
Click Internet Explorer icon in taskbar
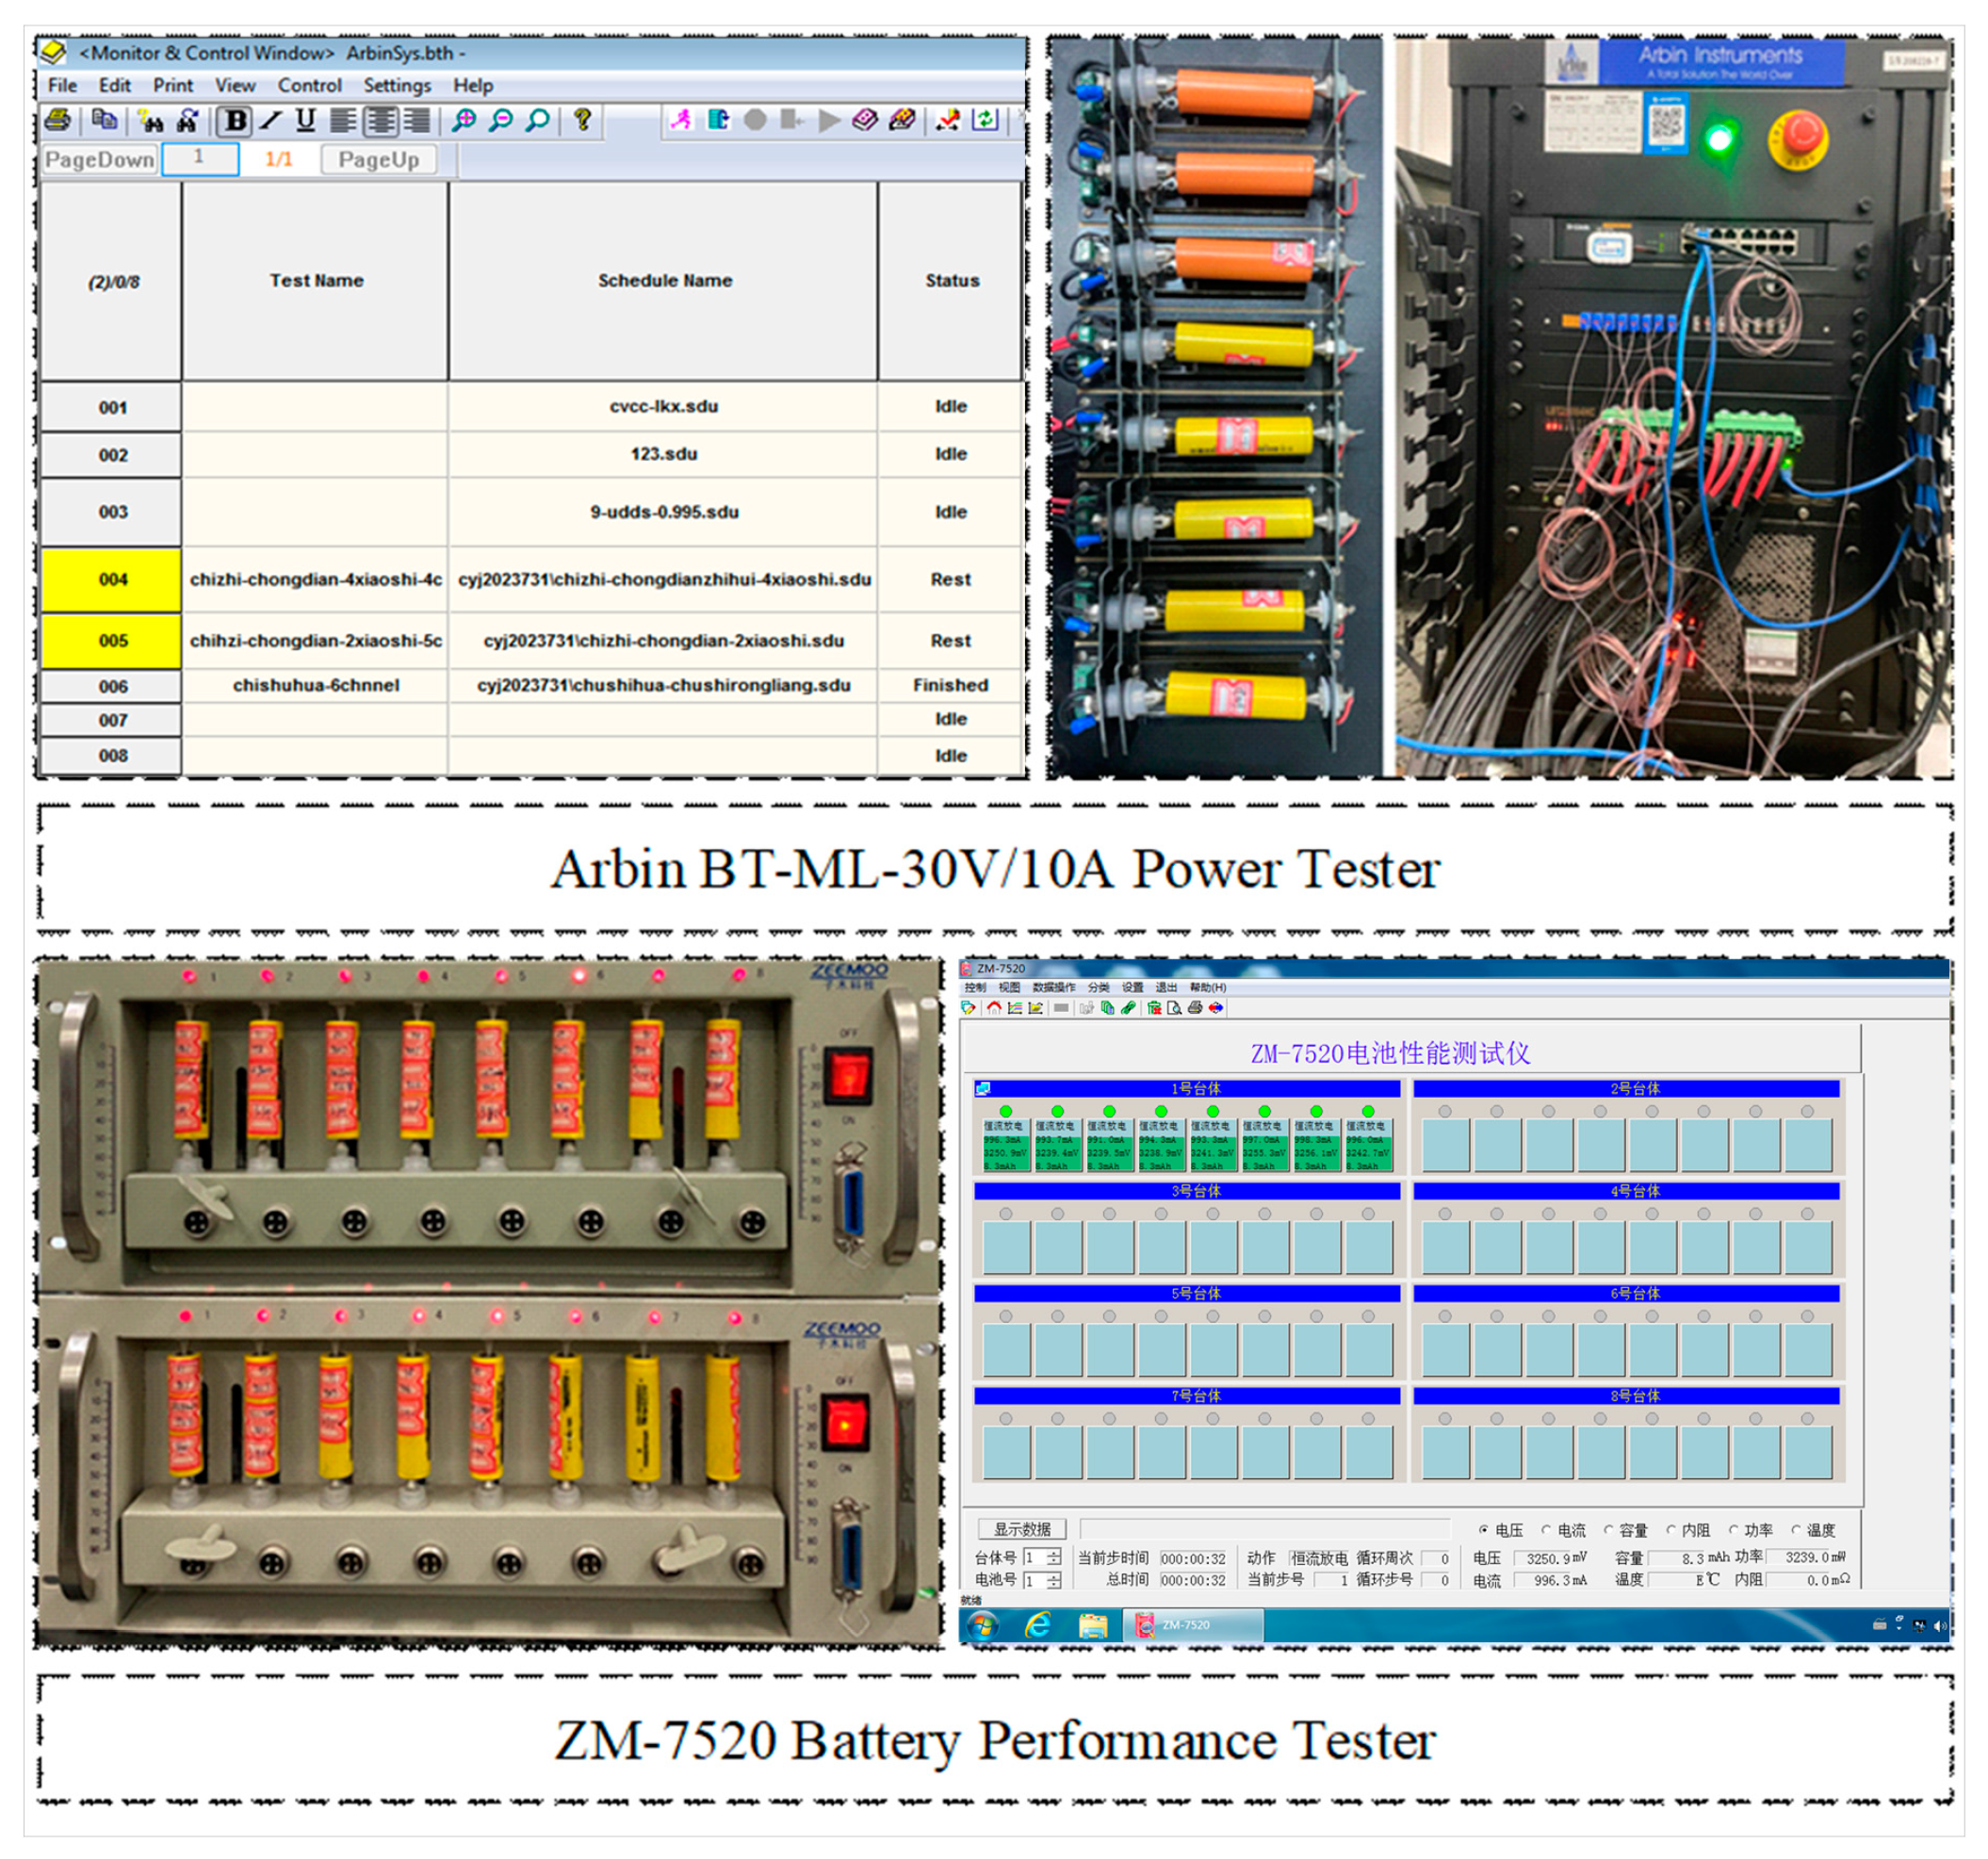tap(1037, 1625)
